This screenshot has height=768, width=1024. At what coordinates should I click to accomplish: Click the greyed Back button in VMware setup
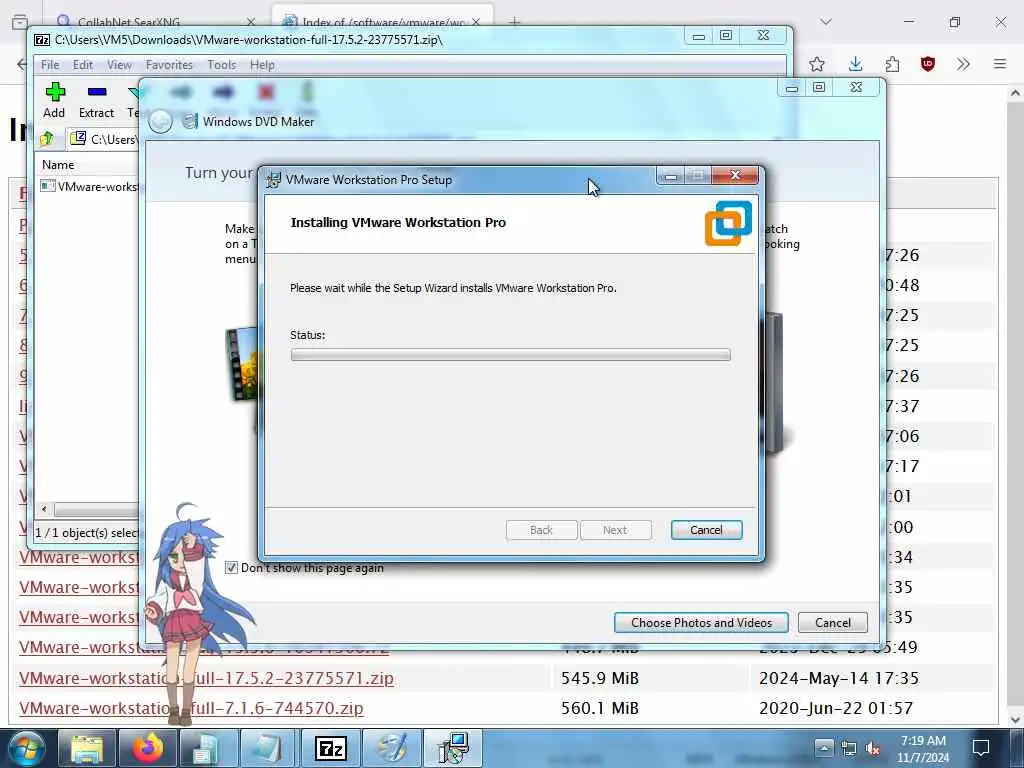(541, 530)
